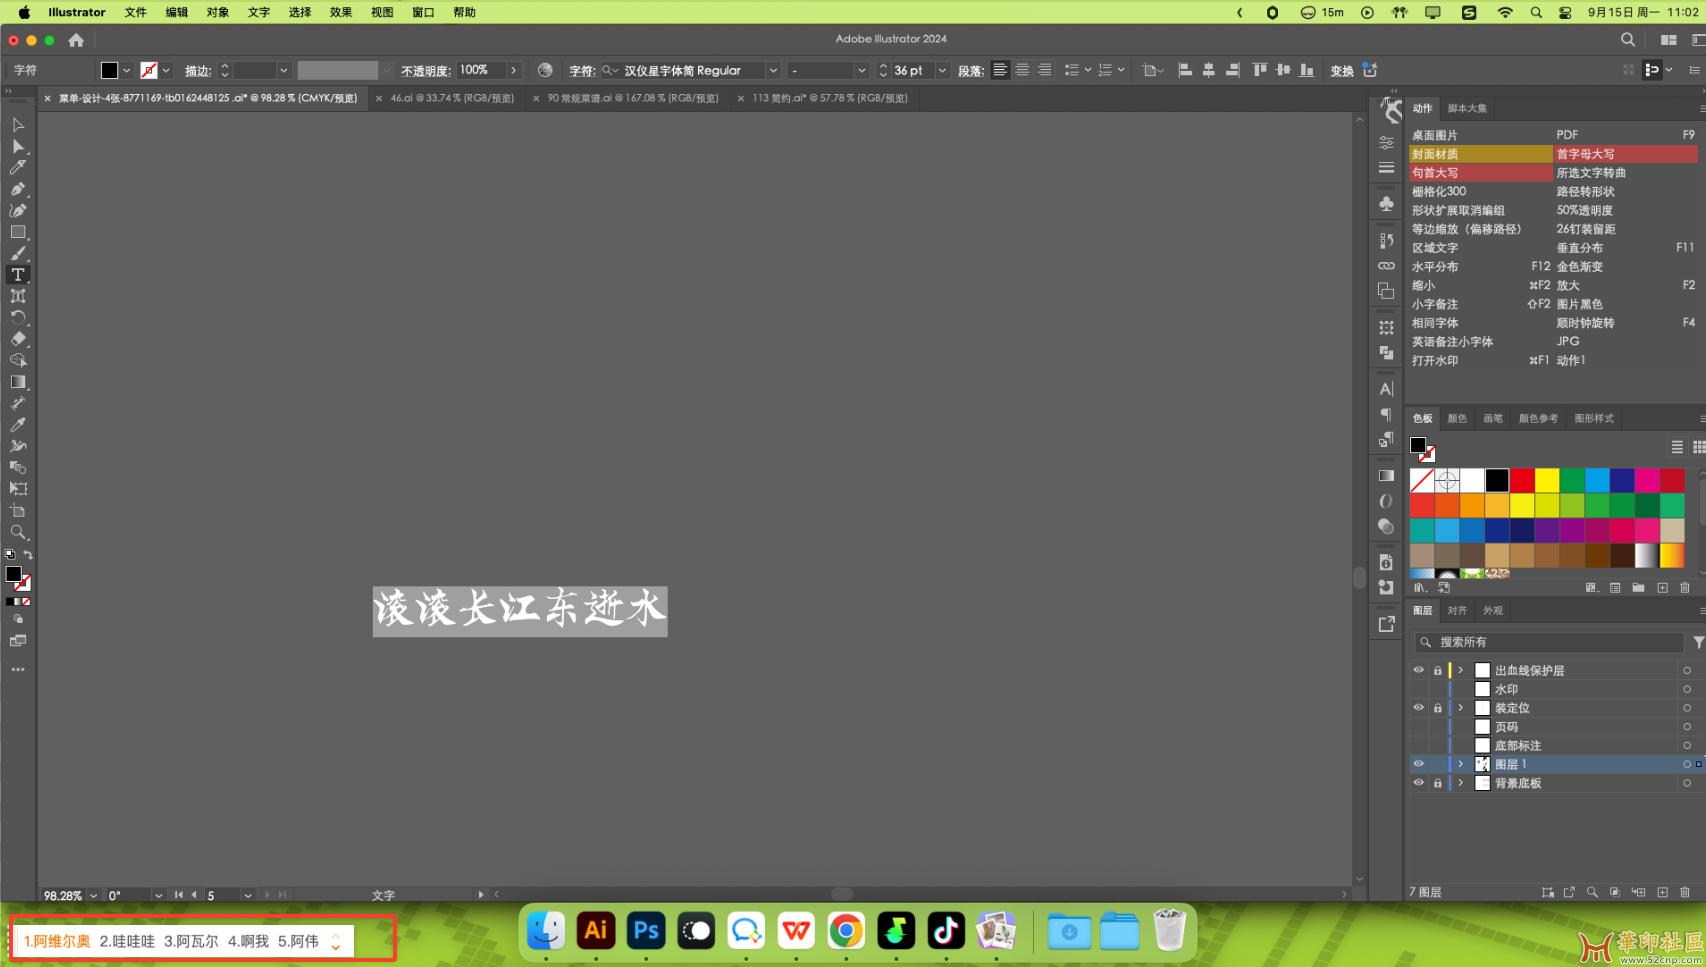Image resolution: width=1706 pixels, height=967 pixels.
Task: Expand the 出血线保护层 layer
Action: (x=1460, y=670)
